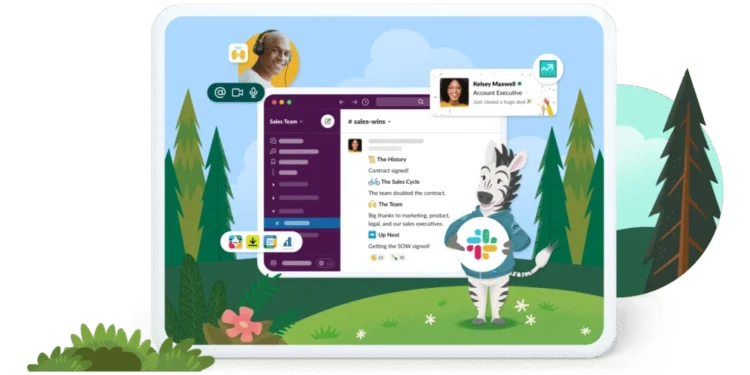Toggle the clap reaction showing 23
Image resolution: width=750 pixels, height=375 pixels.
pyautogui.click(x=377, y=258)
